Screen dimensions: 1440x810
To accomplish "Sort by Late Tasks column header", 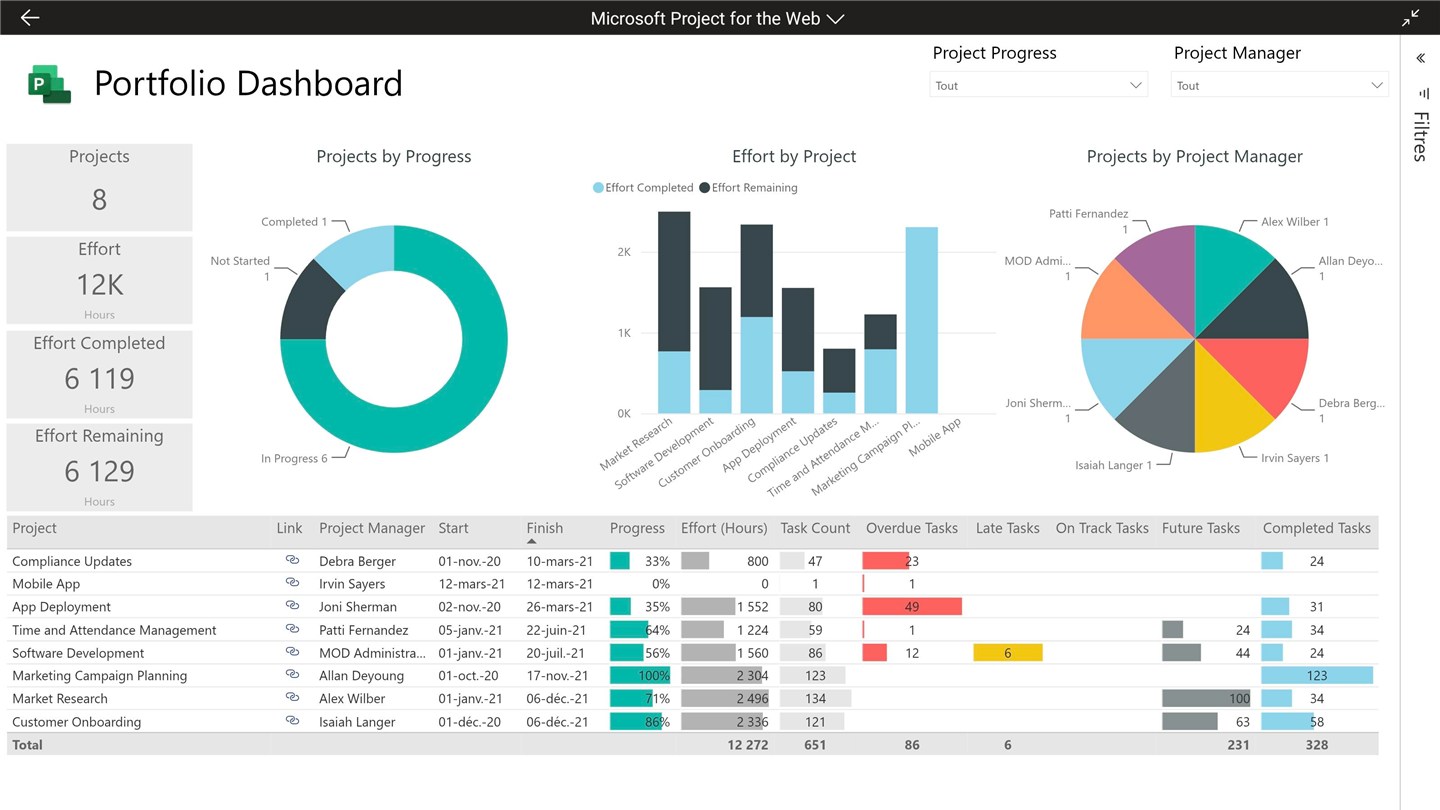I will [1008, 528].
